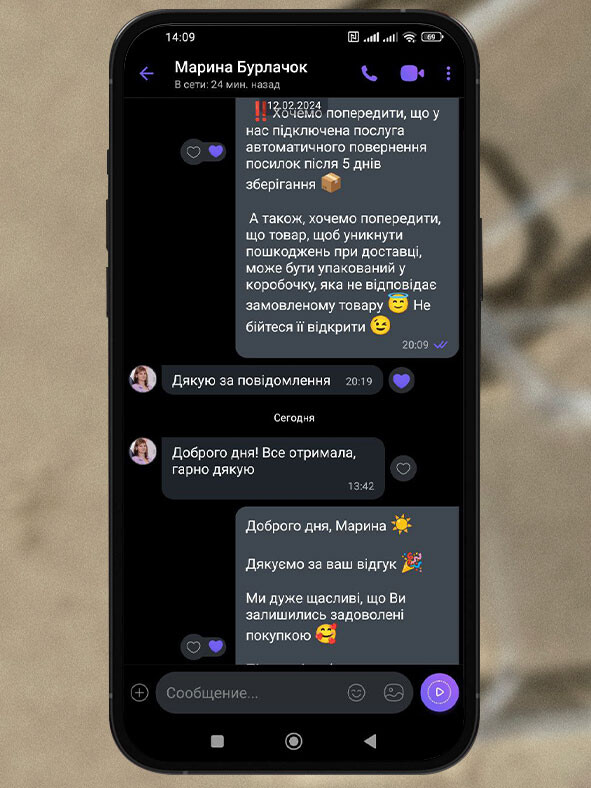Image resolution: width=591 pixels, height=788 pixels.
Task: Tap the filled purple heart beside the top message
Action: [x=216, y=151]
